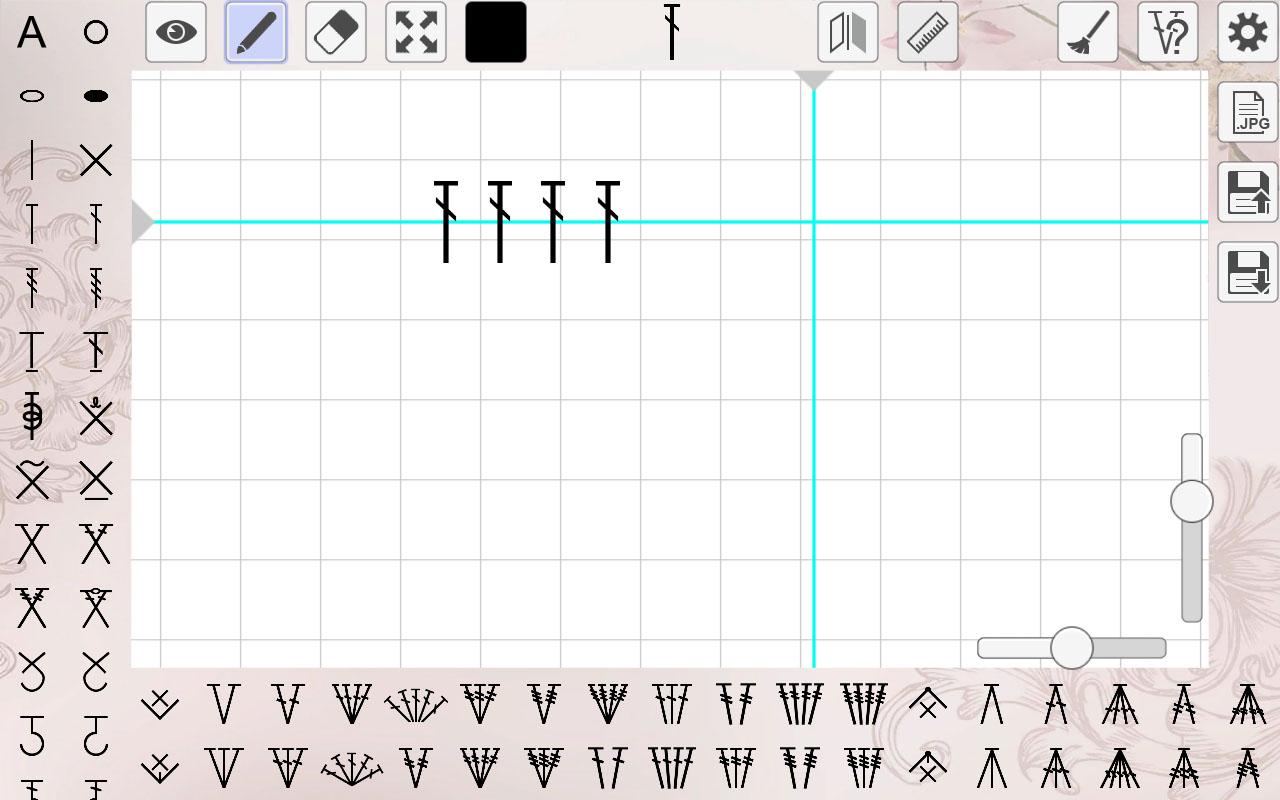Choose the filled black oval slip stitch

(x=96, y=96)
